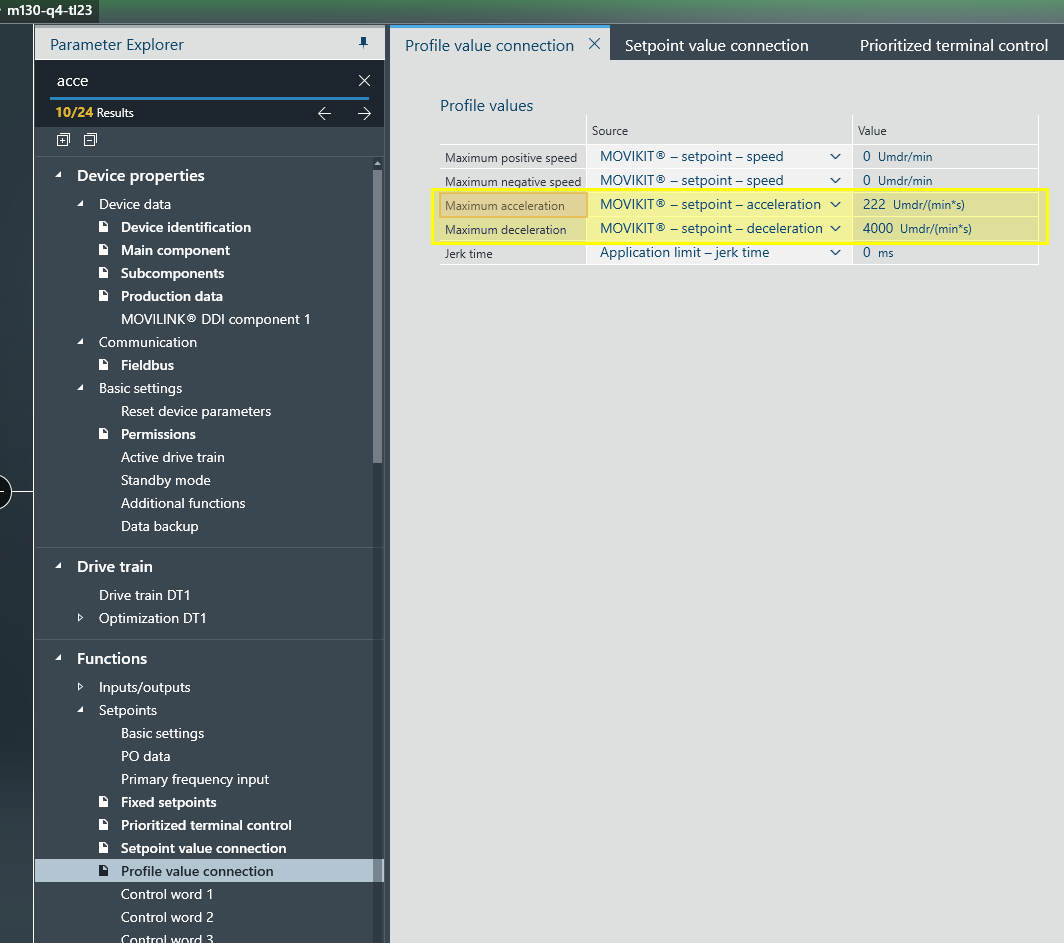Screen dimensions: 1064x943
Task: Click the Jerk time value 0 ms
Action: (945, 252)
